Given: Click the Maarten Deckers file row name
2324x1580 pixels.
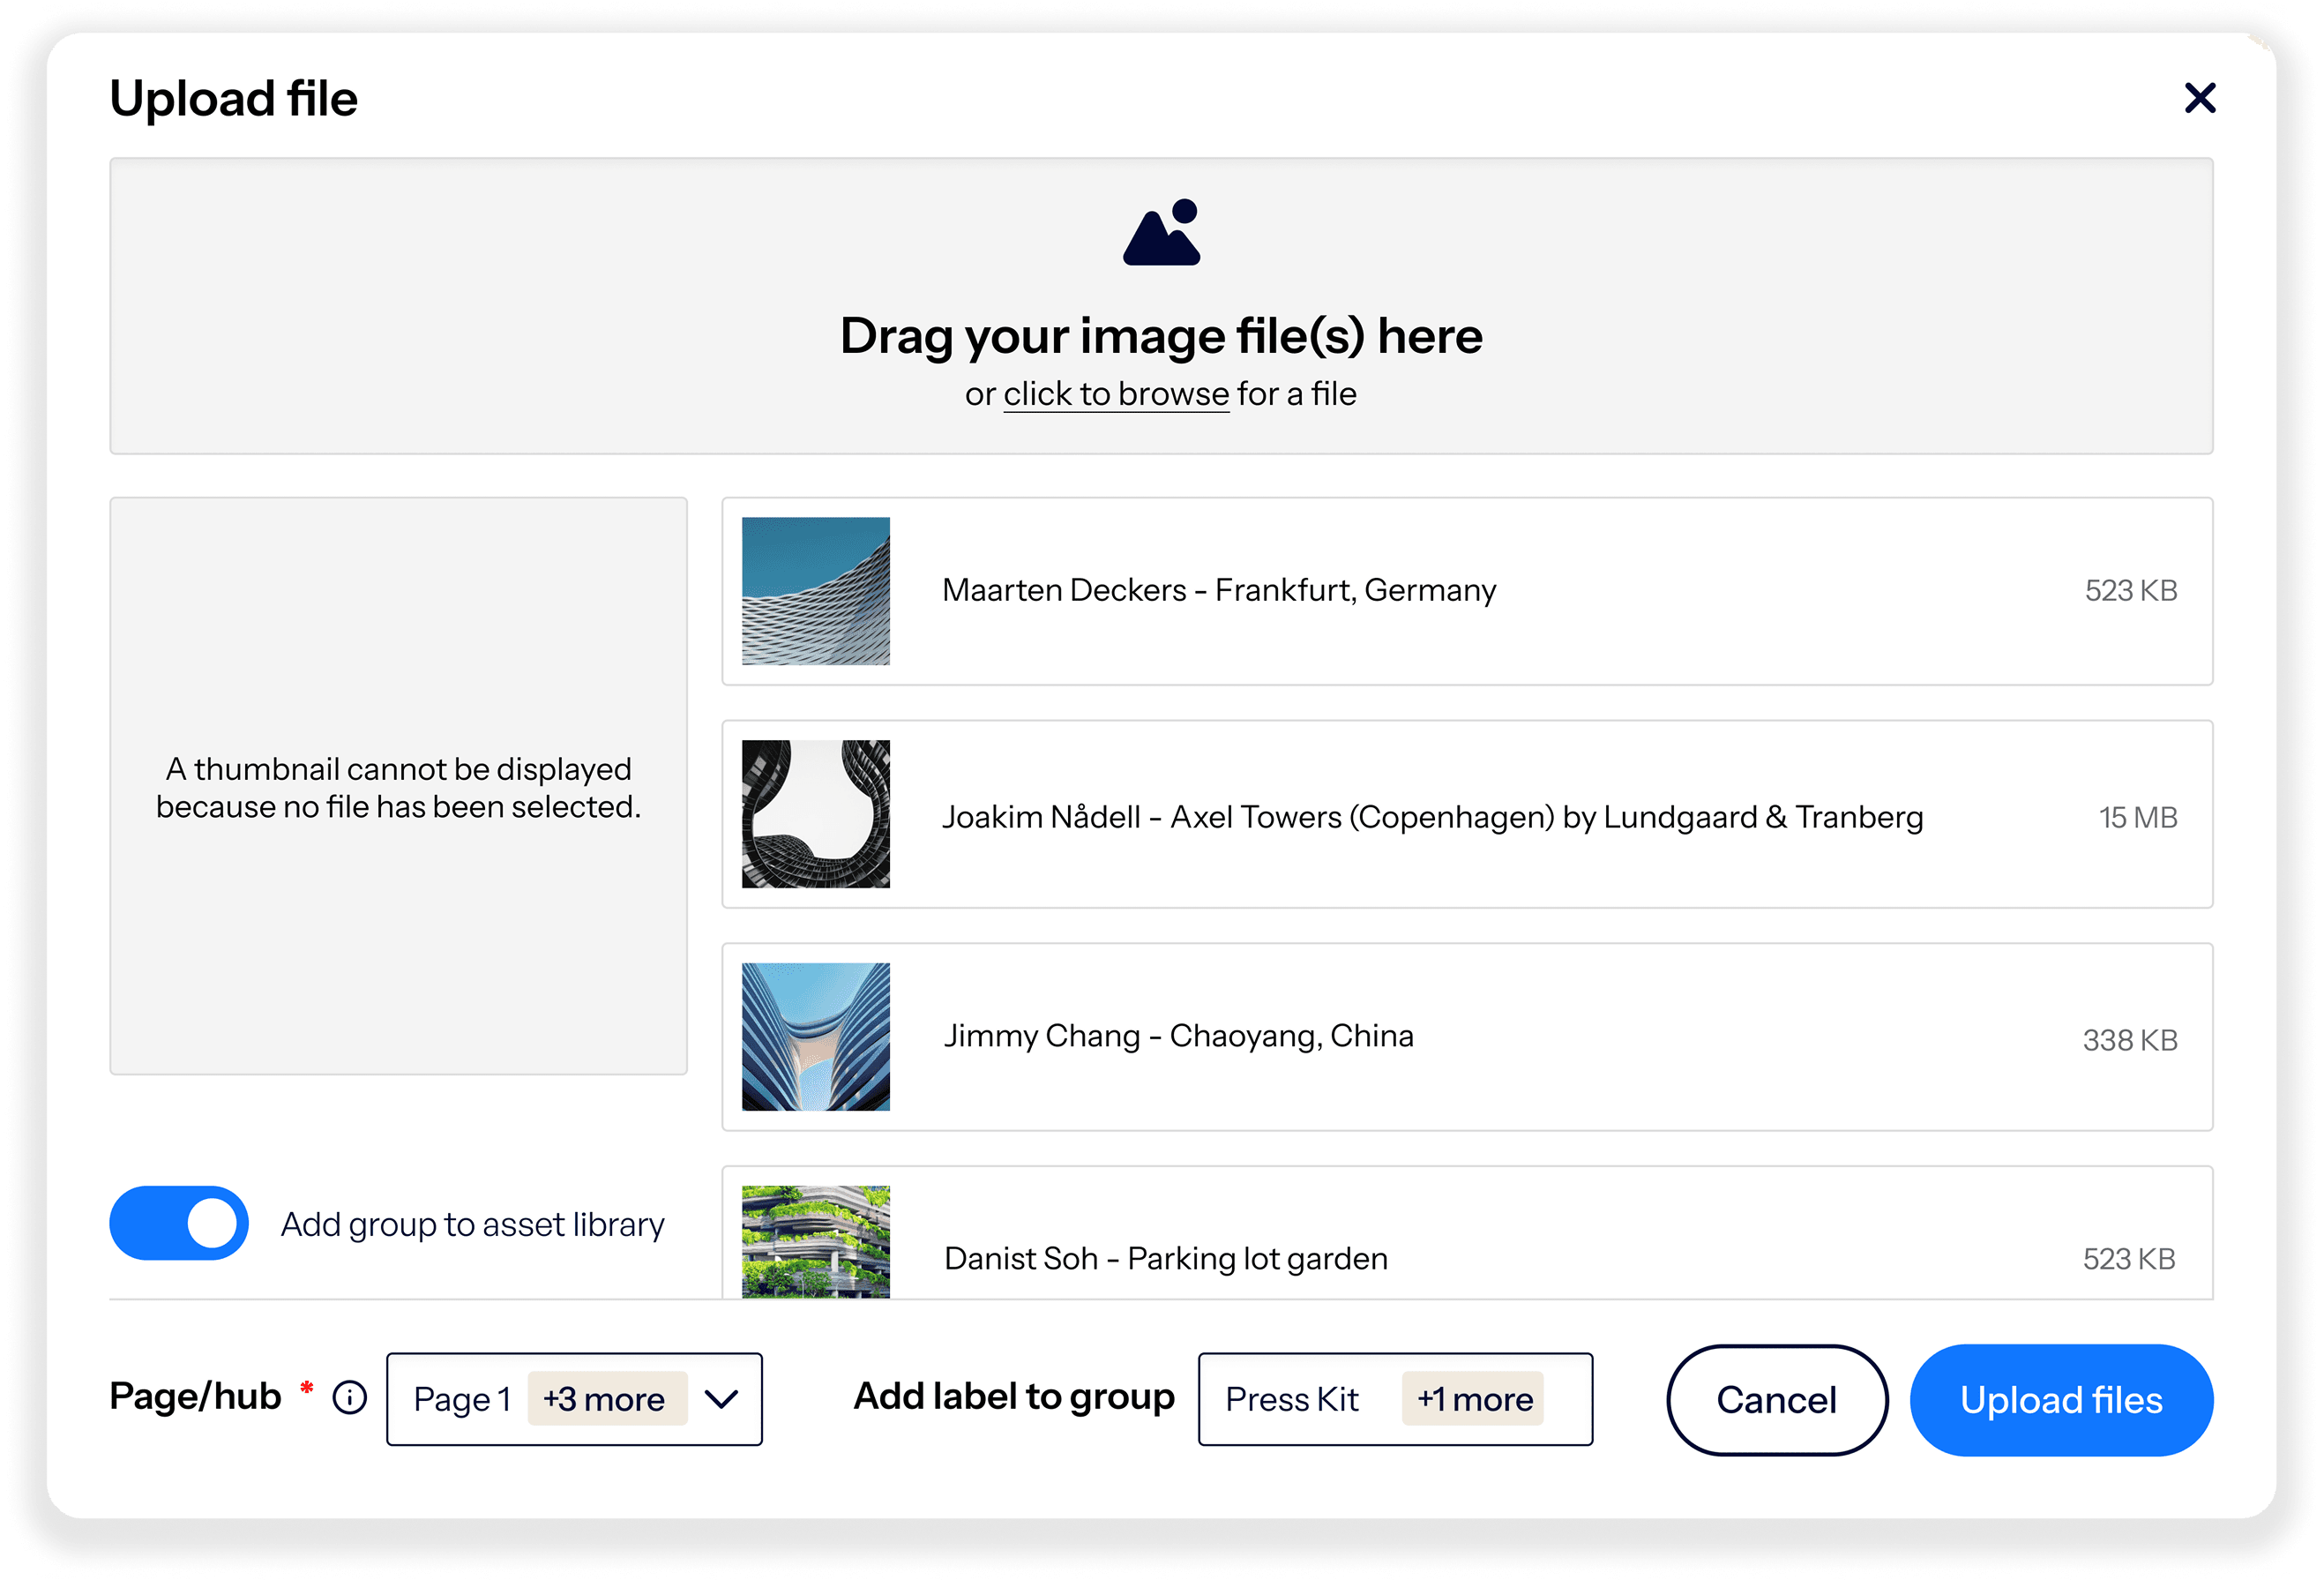Looking at the screenshot, I should [1218, 590].
